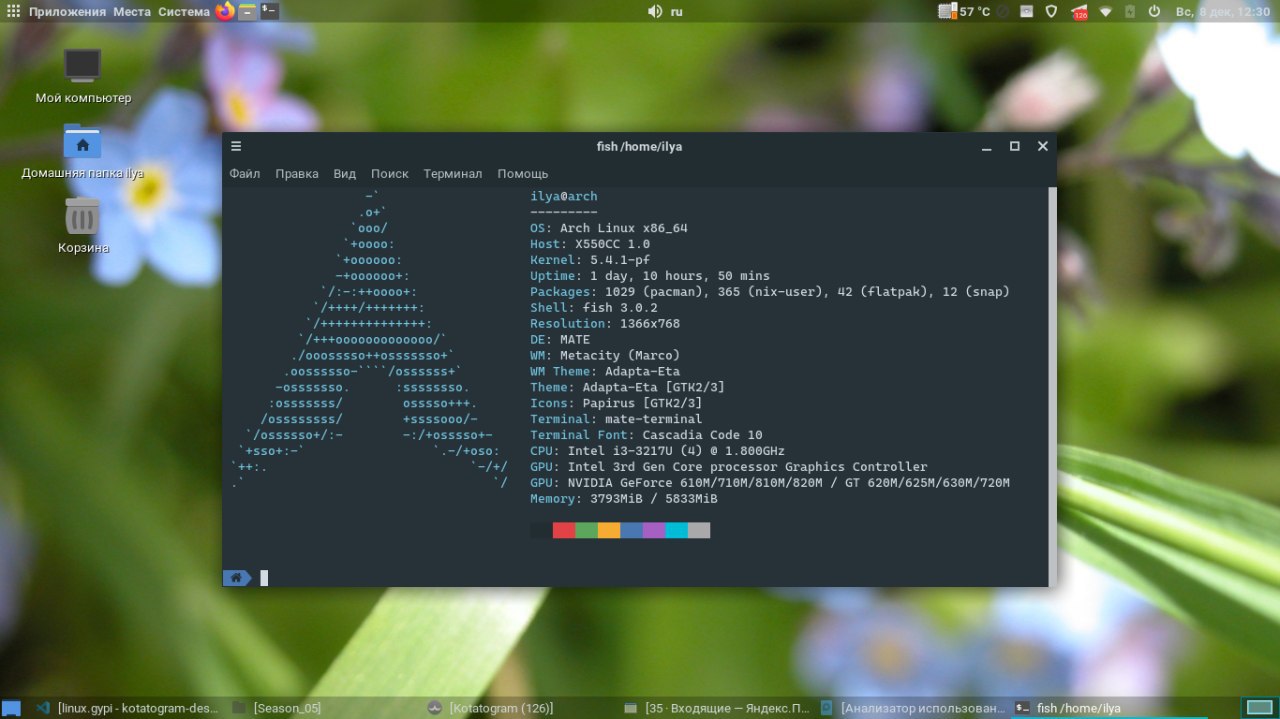Select the Корзина trash desktop icon
Viewport: 1280px width, 719px height.
(x=83, y=226)
